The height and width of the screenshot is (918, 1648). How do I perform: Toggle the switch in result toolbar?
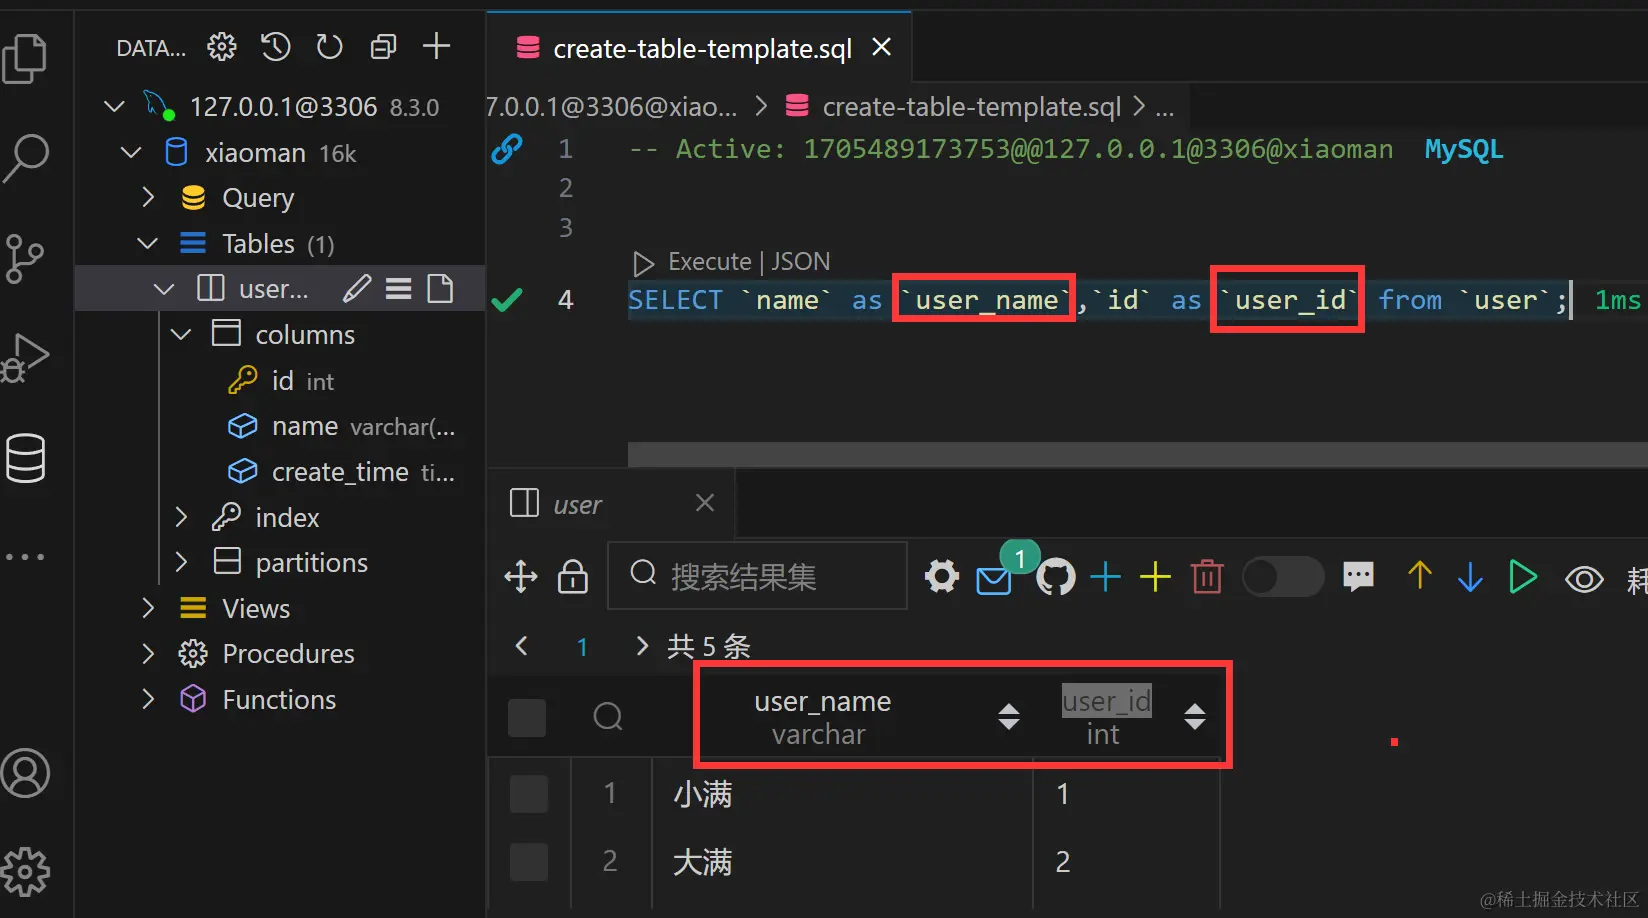1283,577
